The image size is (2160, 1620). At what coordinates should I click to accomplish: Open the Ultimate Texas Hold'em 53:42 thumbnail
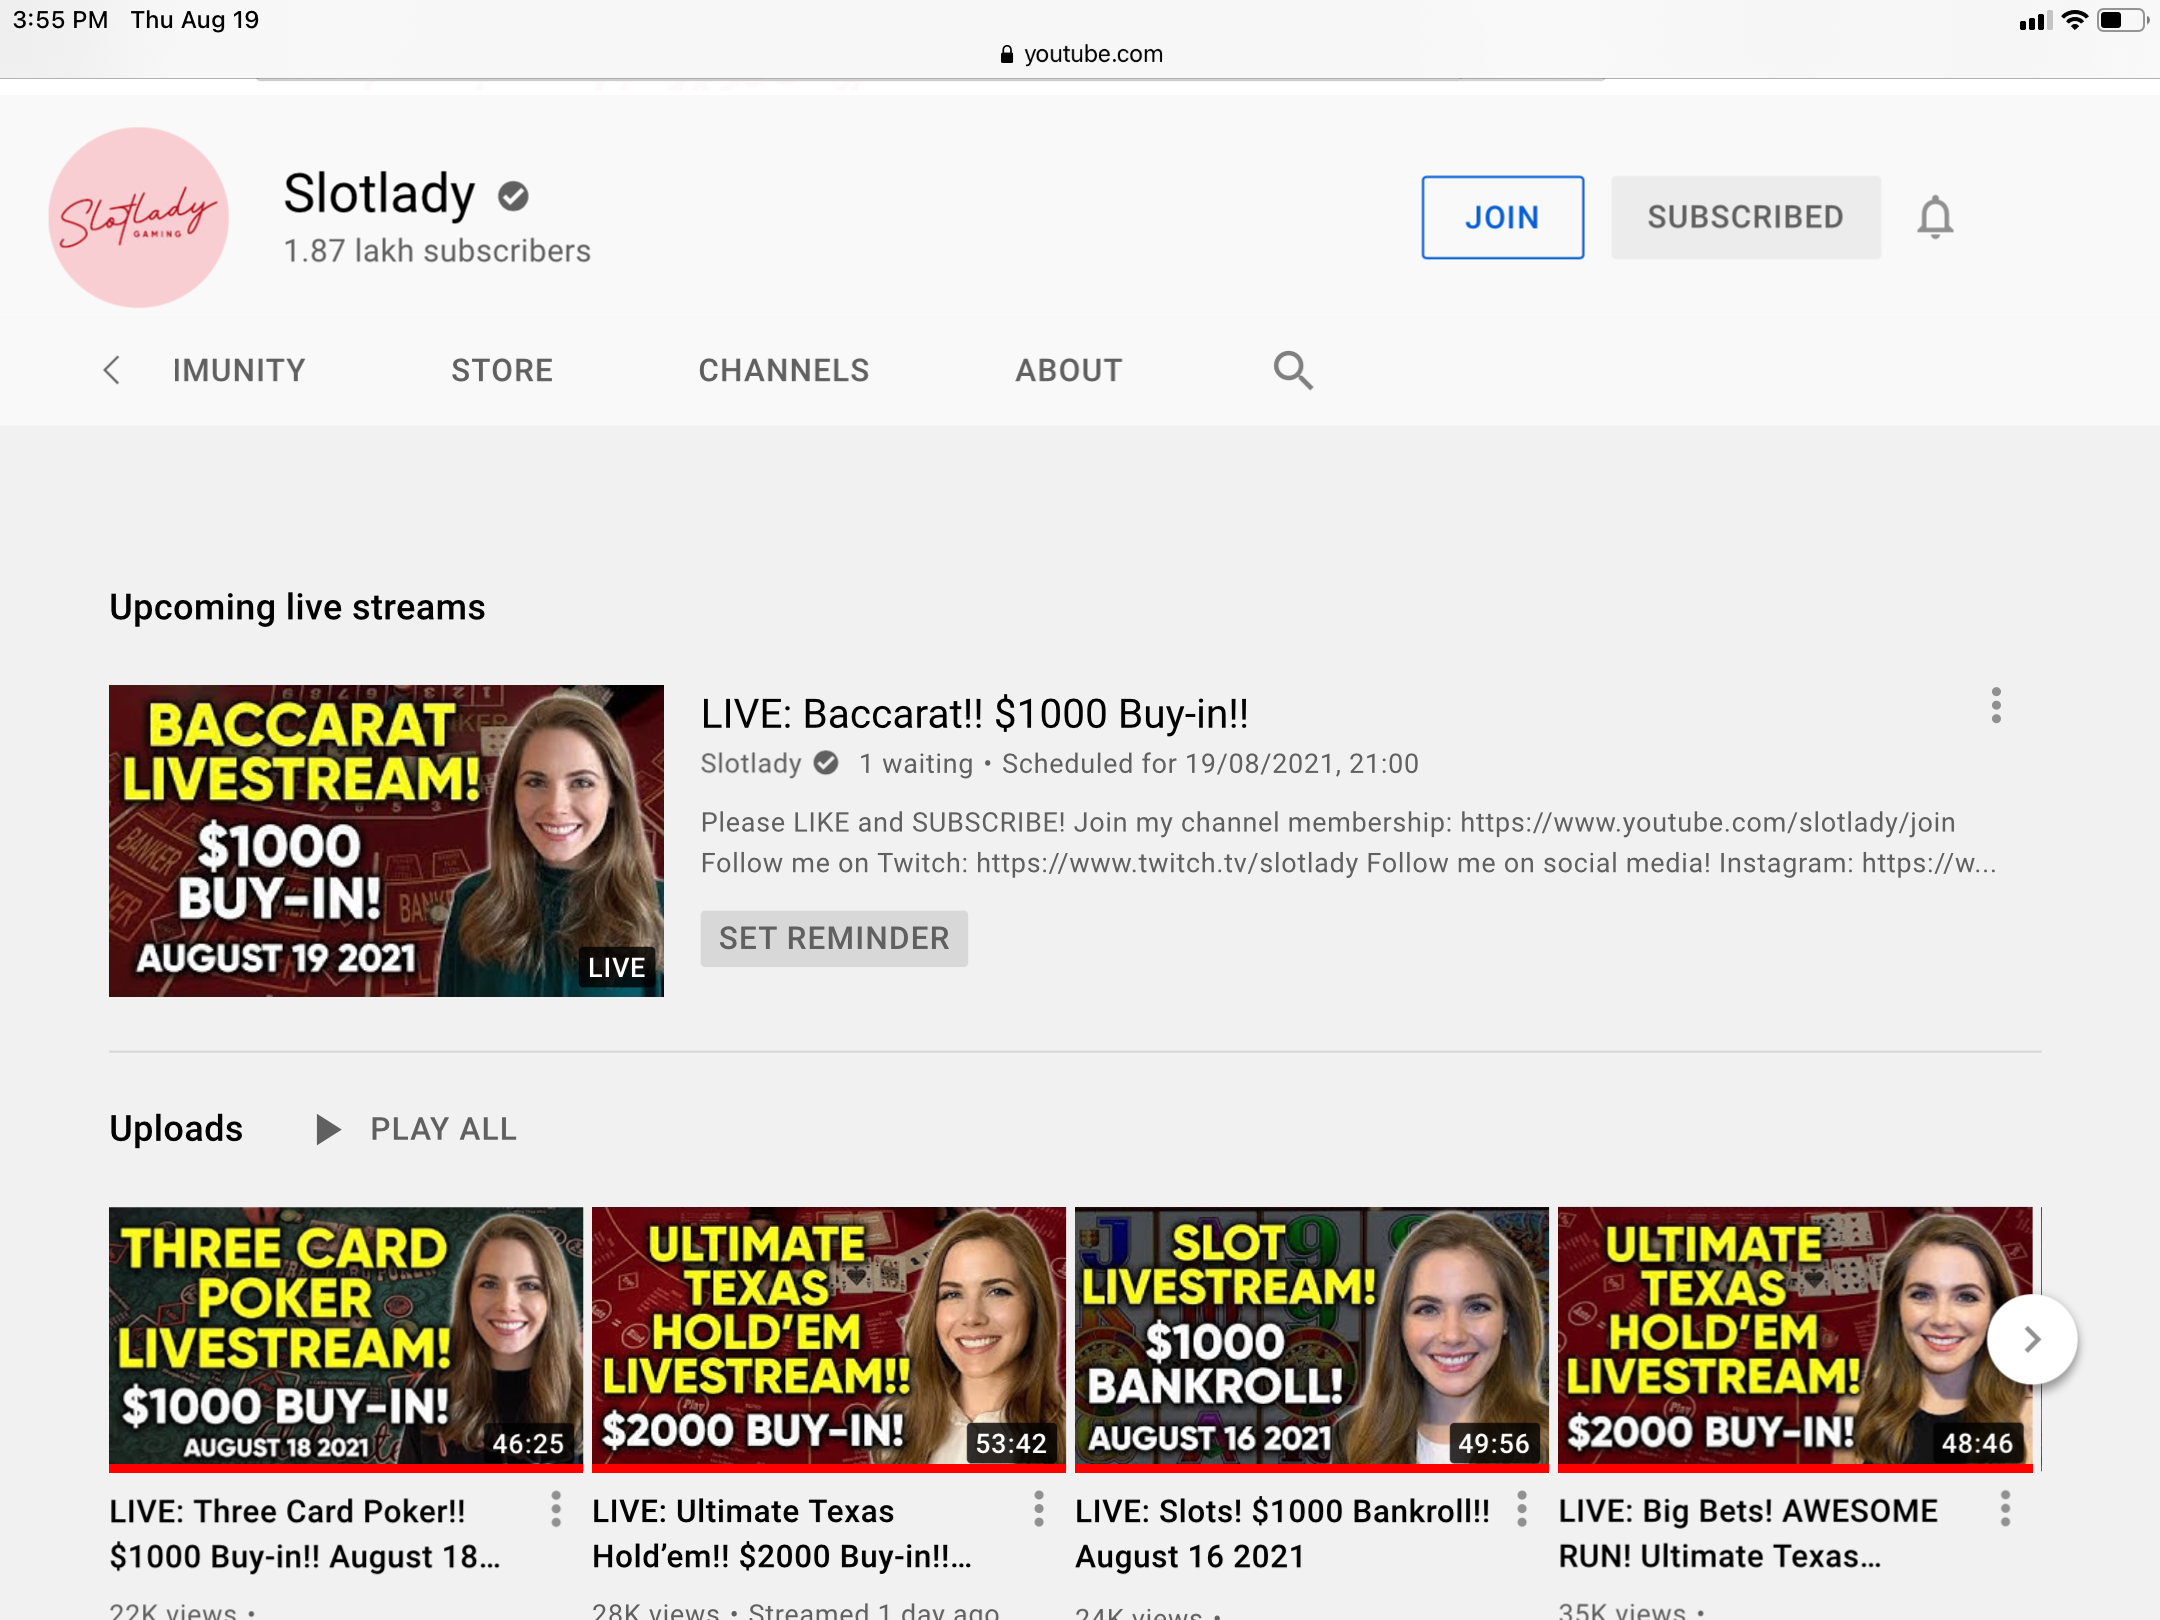(x=828, y=1338)
